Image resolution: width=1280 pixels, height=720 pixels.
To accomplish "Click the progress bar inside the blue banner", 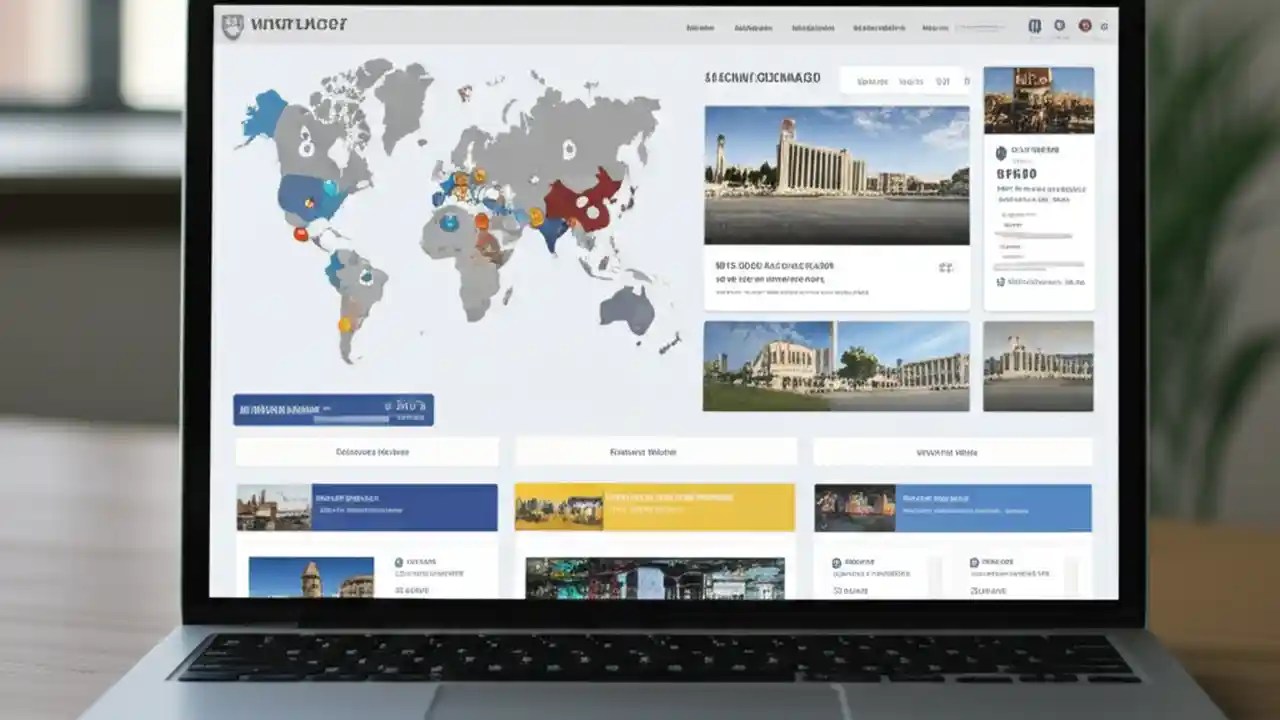I will (351, 418).
